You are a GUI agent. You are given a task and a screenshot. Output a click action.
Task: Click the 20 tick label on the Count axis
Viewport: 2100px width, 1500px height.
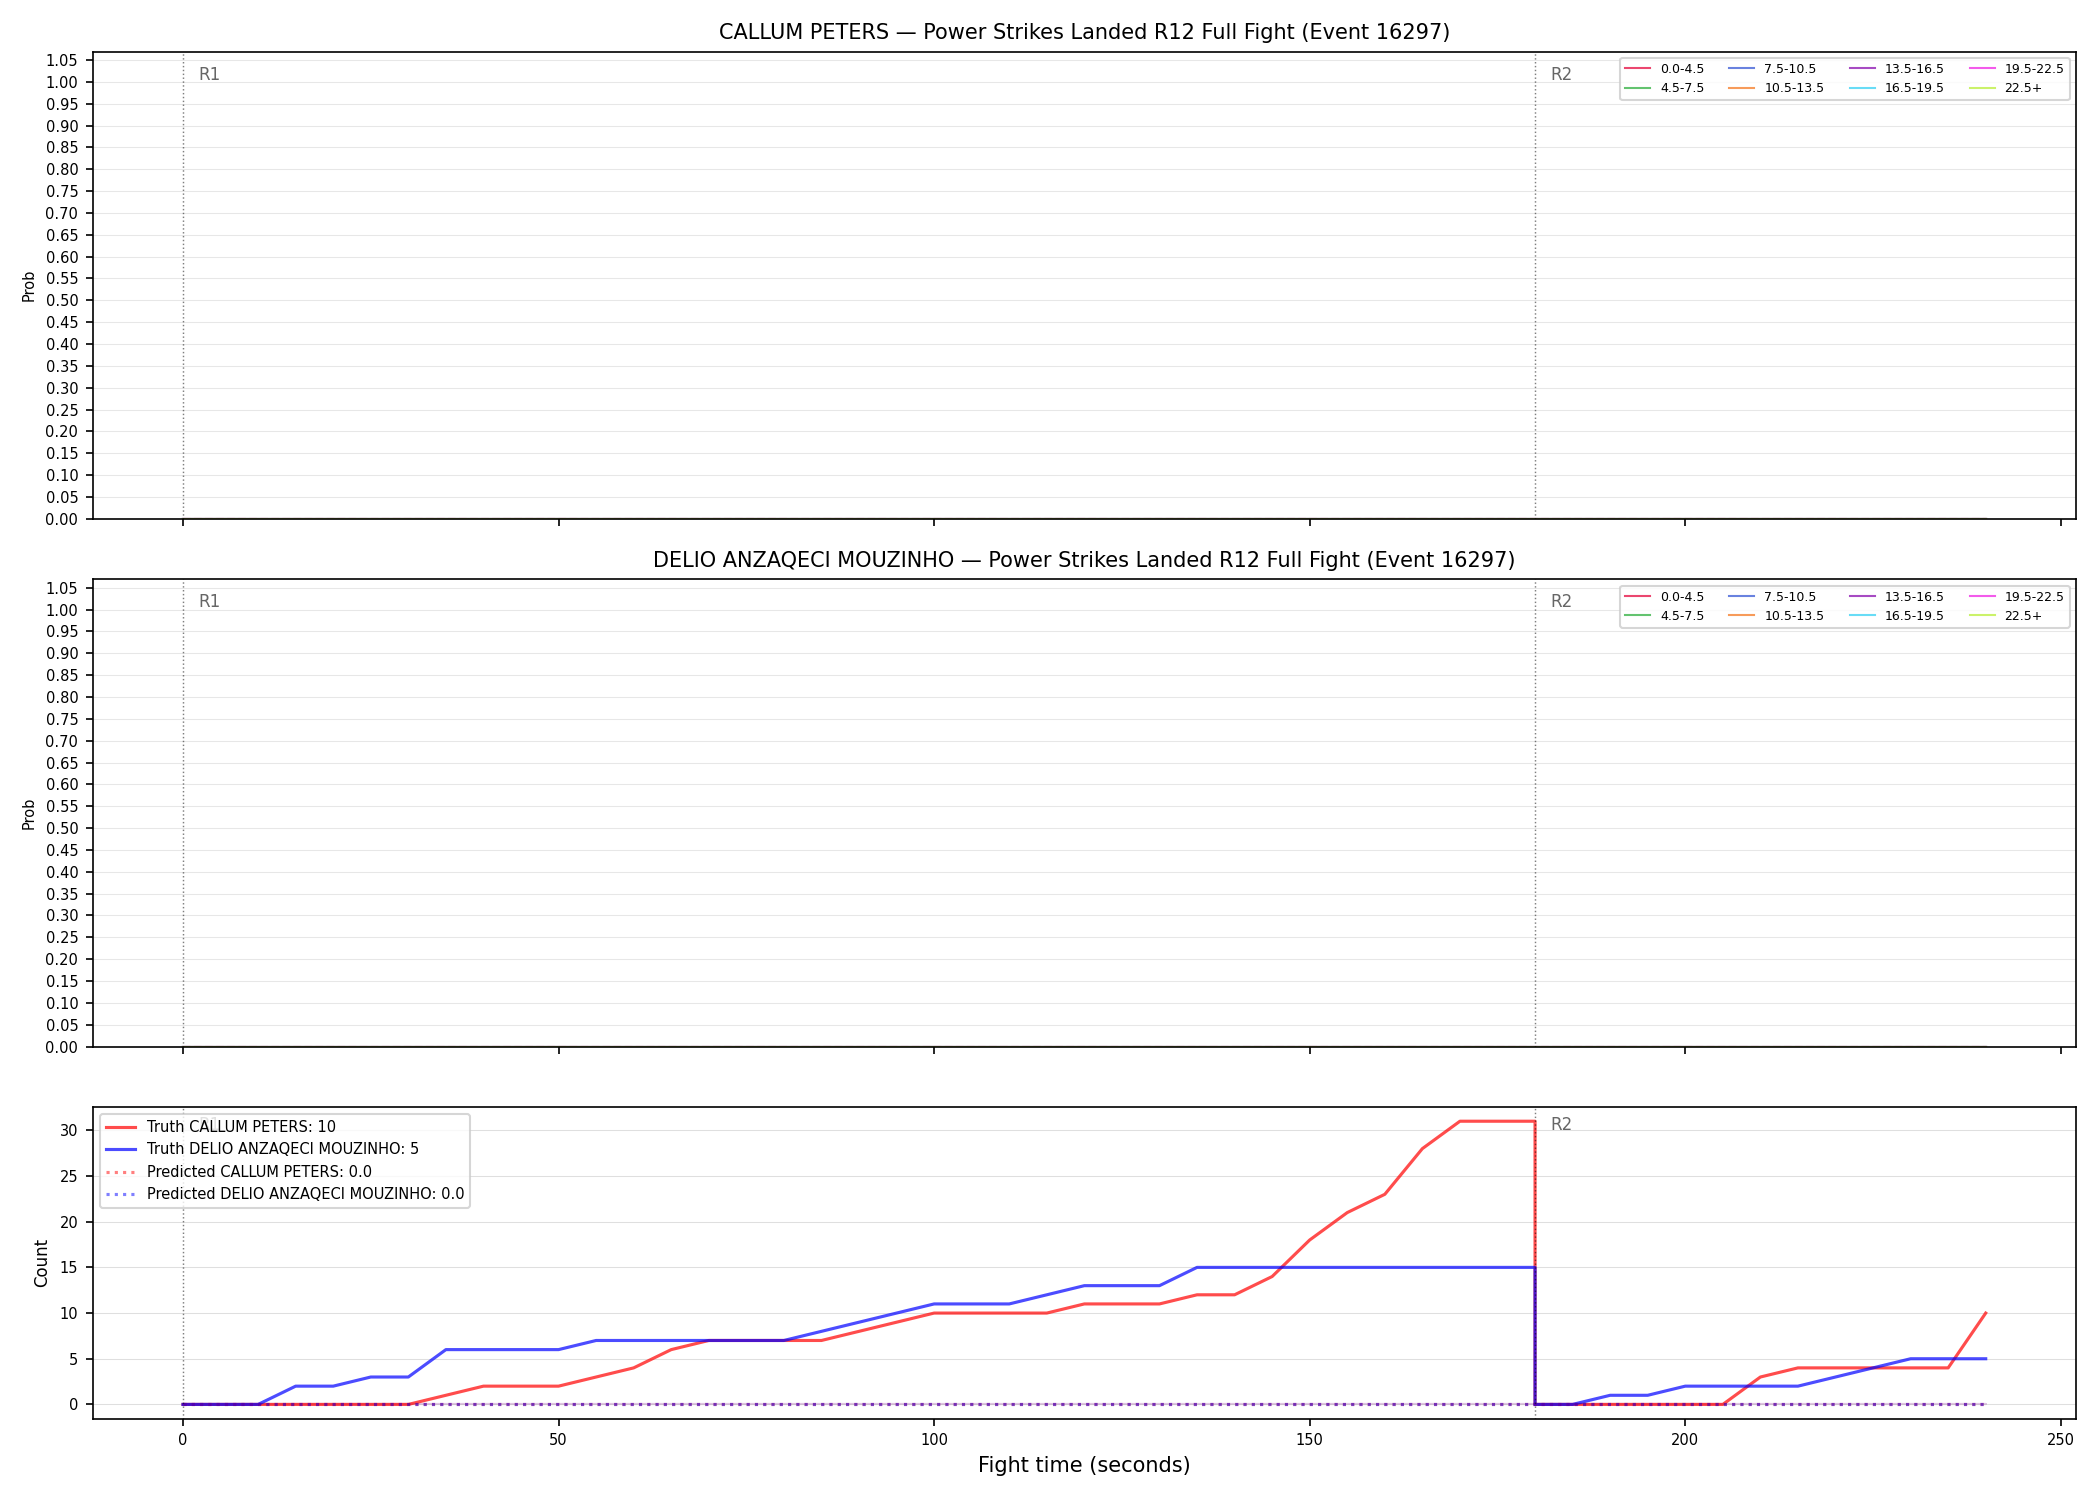tap(68, 1222)
